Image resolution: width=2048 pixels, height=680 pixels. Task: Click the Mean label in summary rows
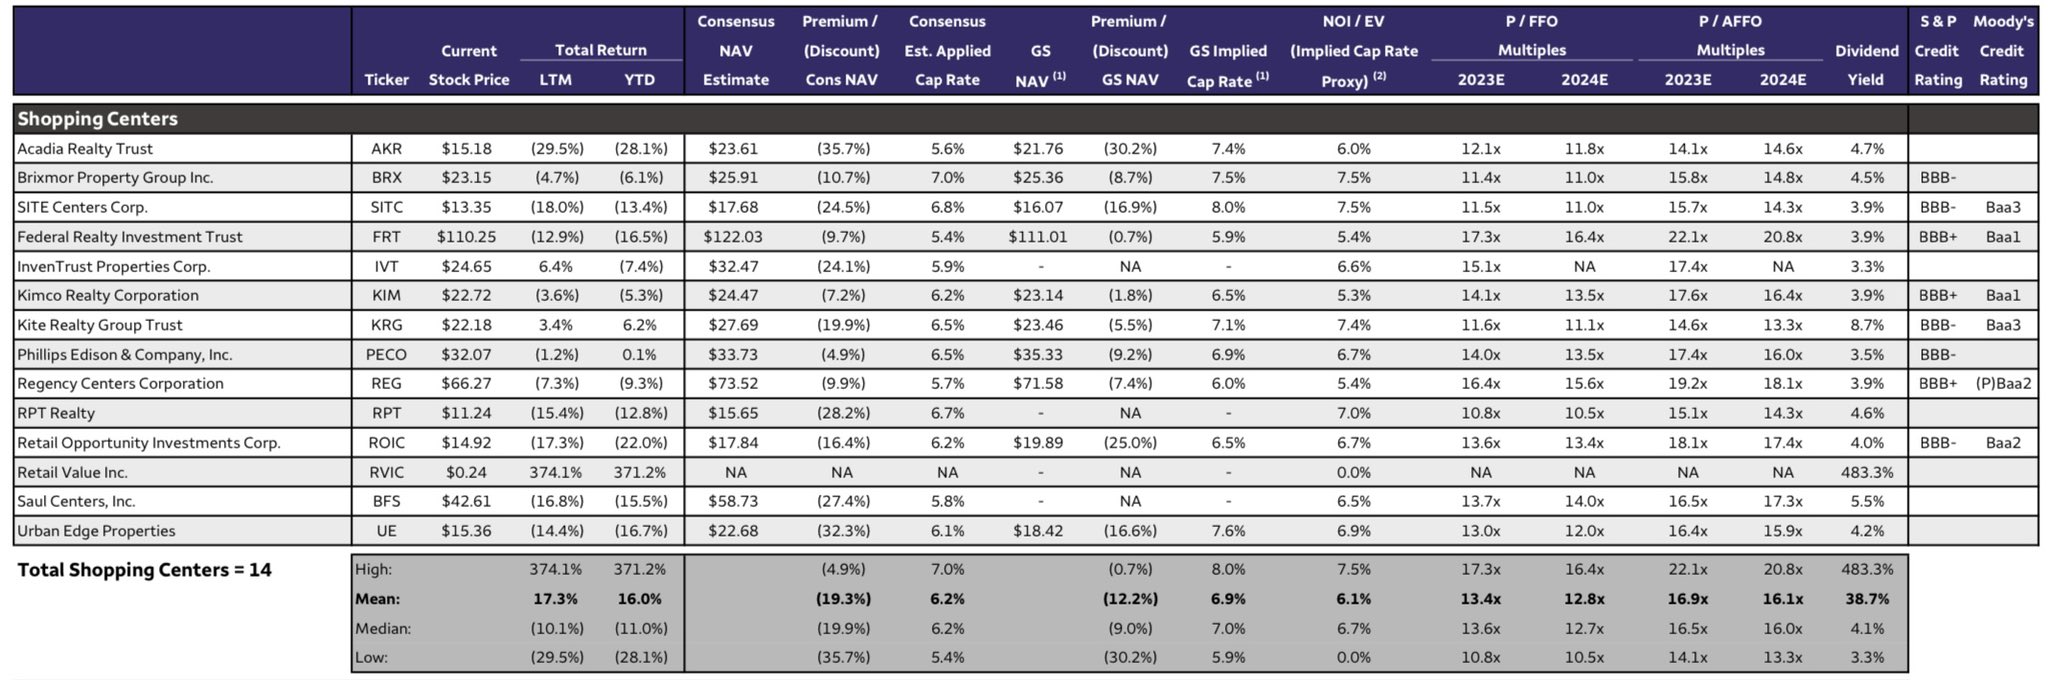click(x=377, y=599)
